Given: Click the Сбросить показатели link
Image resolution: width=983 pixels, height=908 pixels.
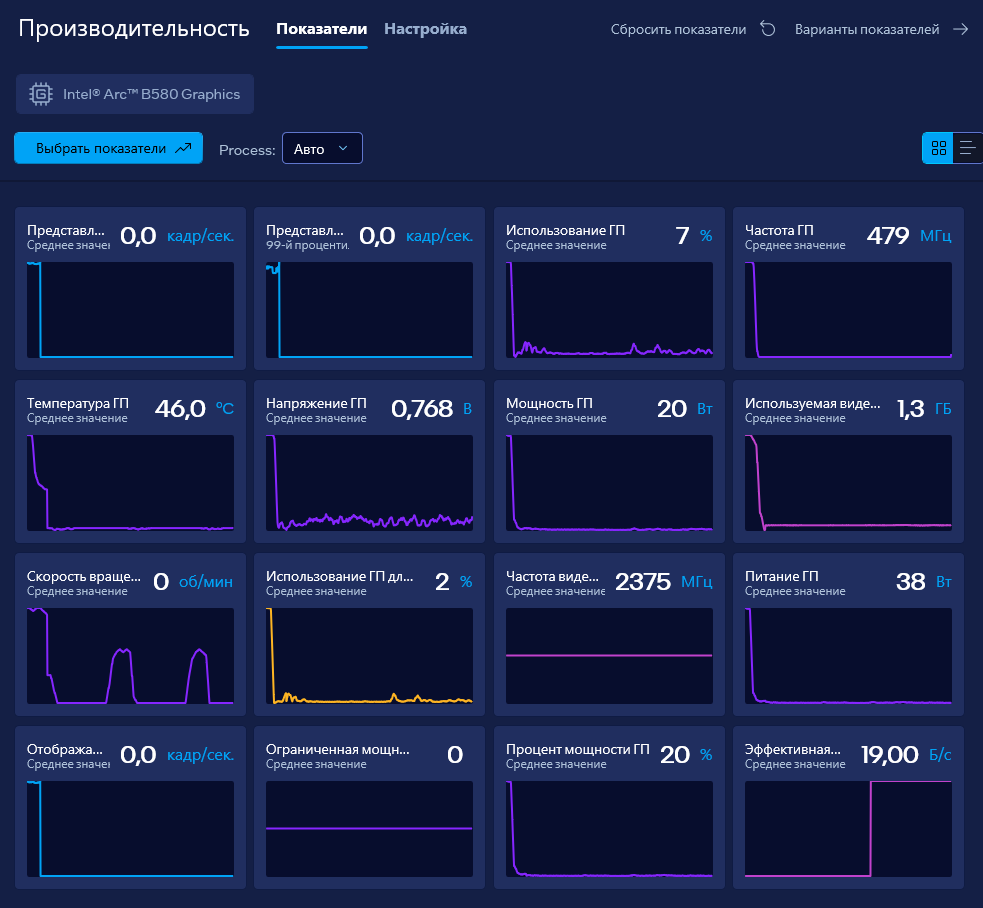Looking at the screenshot, I should point(678,29).
